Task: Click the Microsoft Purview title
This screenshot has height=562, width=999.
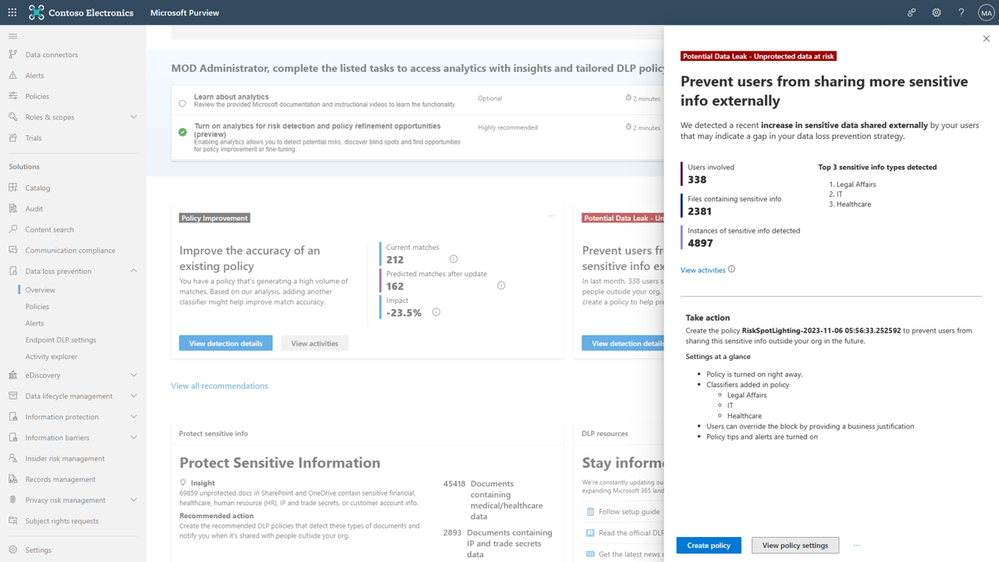Action: point(185,13)
